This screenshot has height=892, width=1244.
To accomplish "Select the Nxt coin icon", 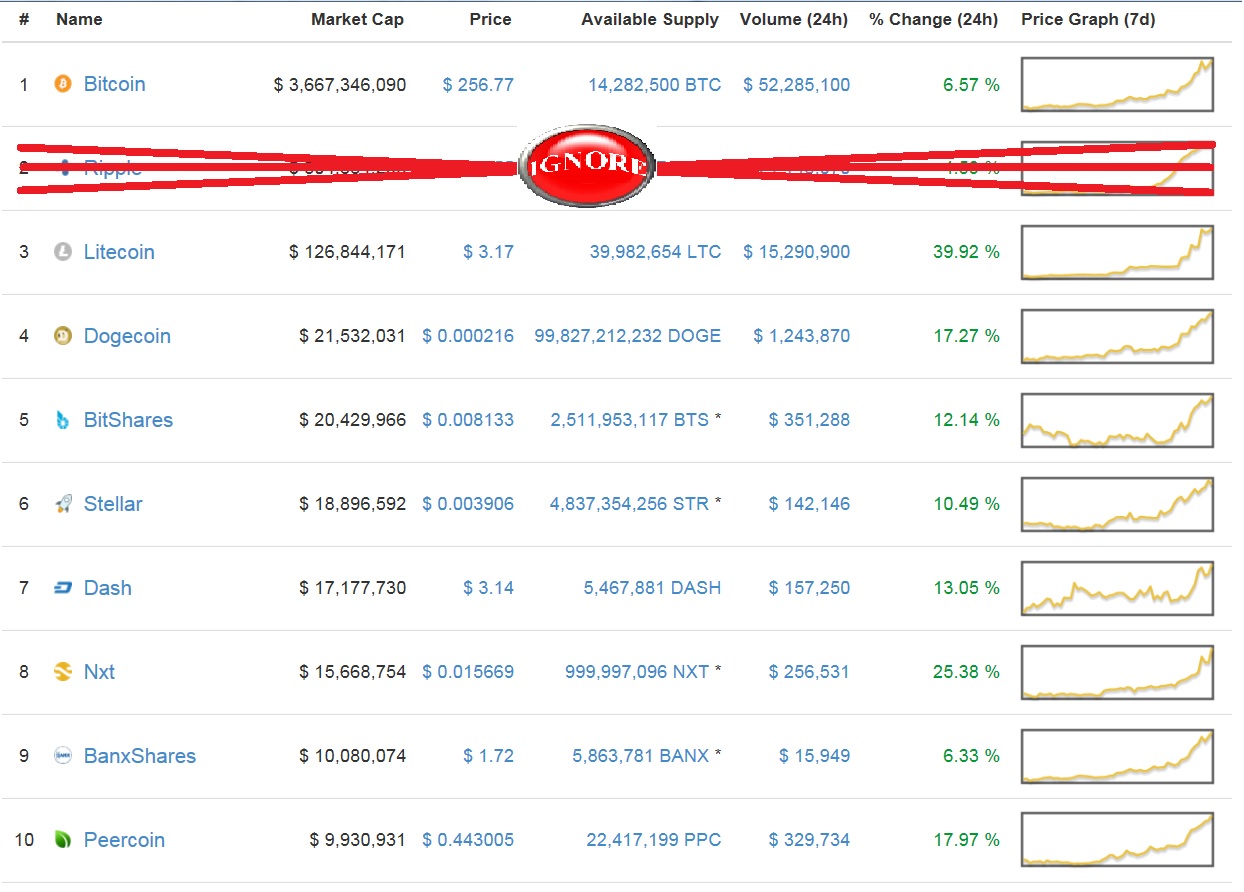I will point(62,672).
